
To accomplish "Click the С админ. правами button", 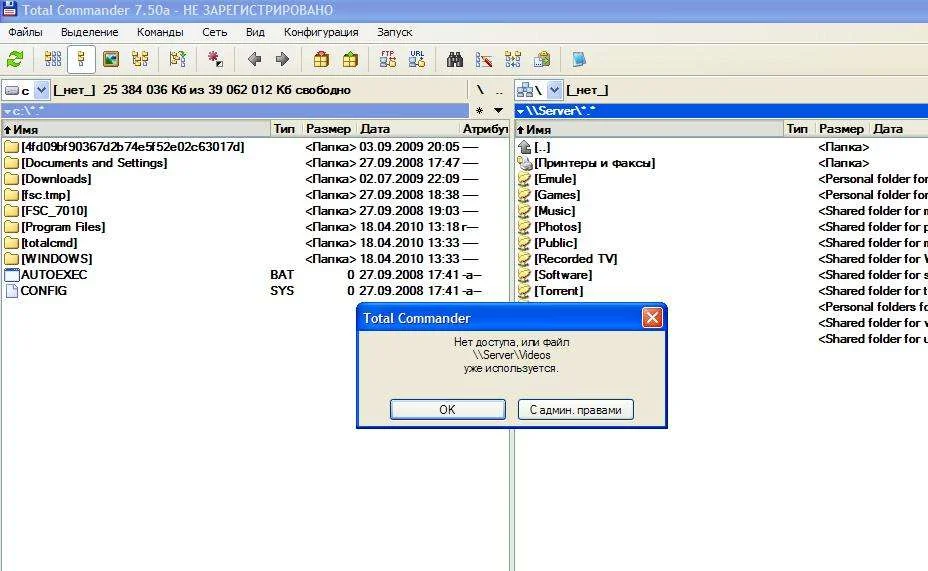I will 575,409.
